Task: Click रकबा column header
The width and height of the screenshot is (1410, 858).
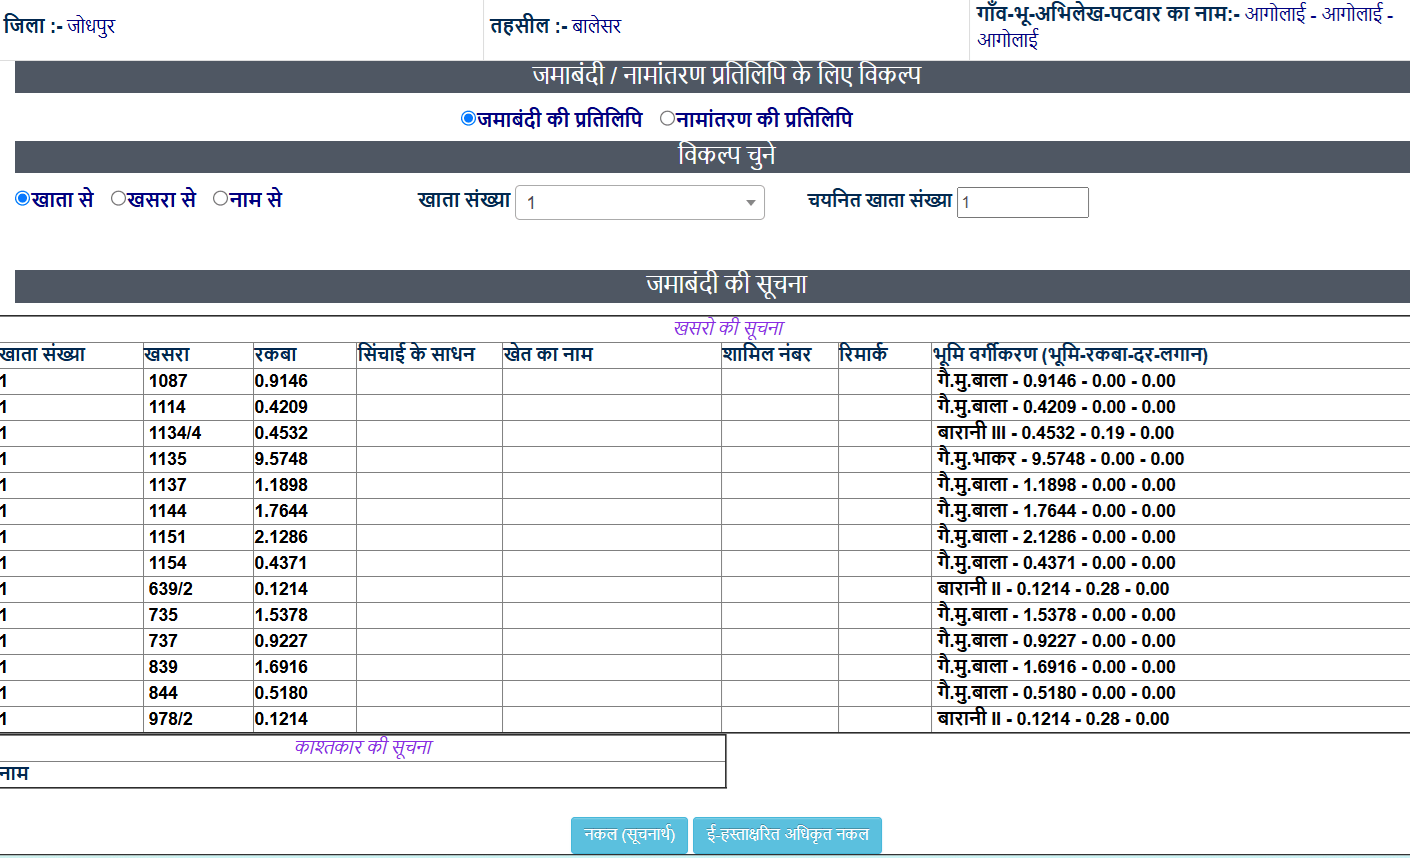Action: (x=275, y=355)
